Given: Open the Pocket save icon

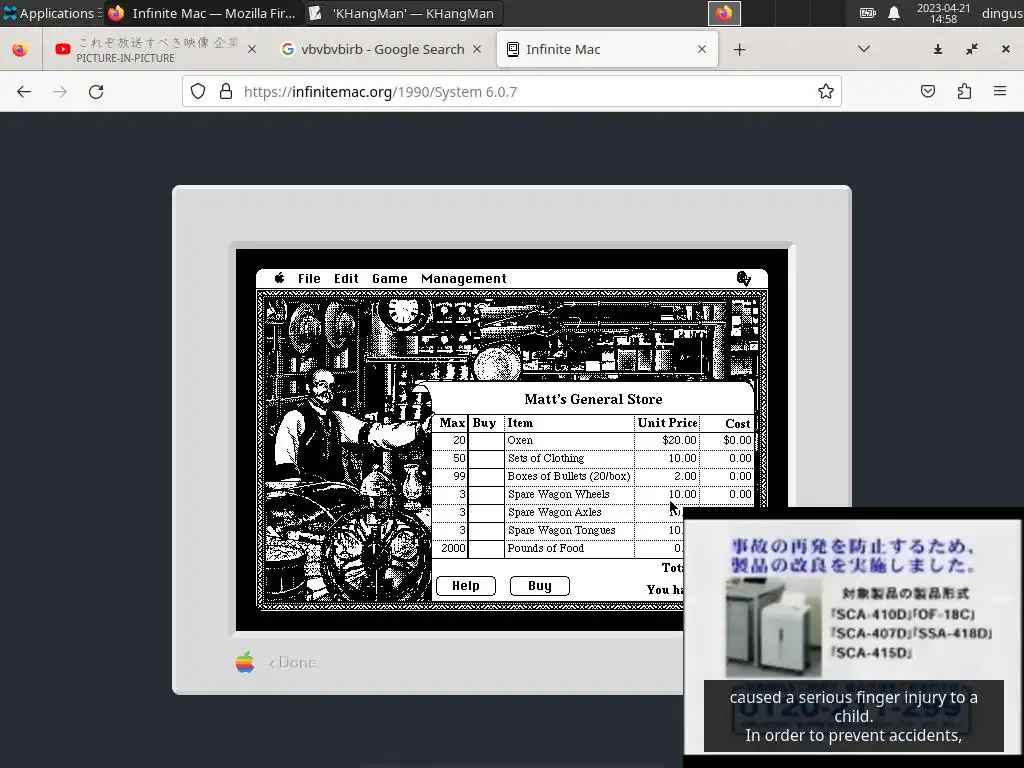Looking at the screenshot, I should pyautogui.click(x=928, y=91).
